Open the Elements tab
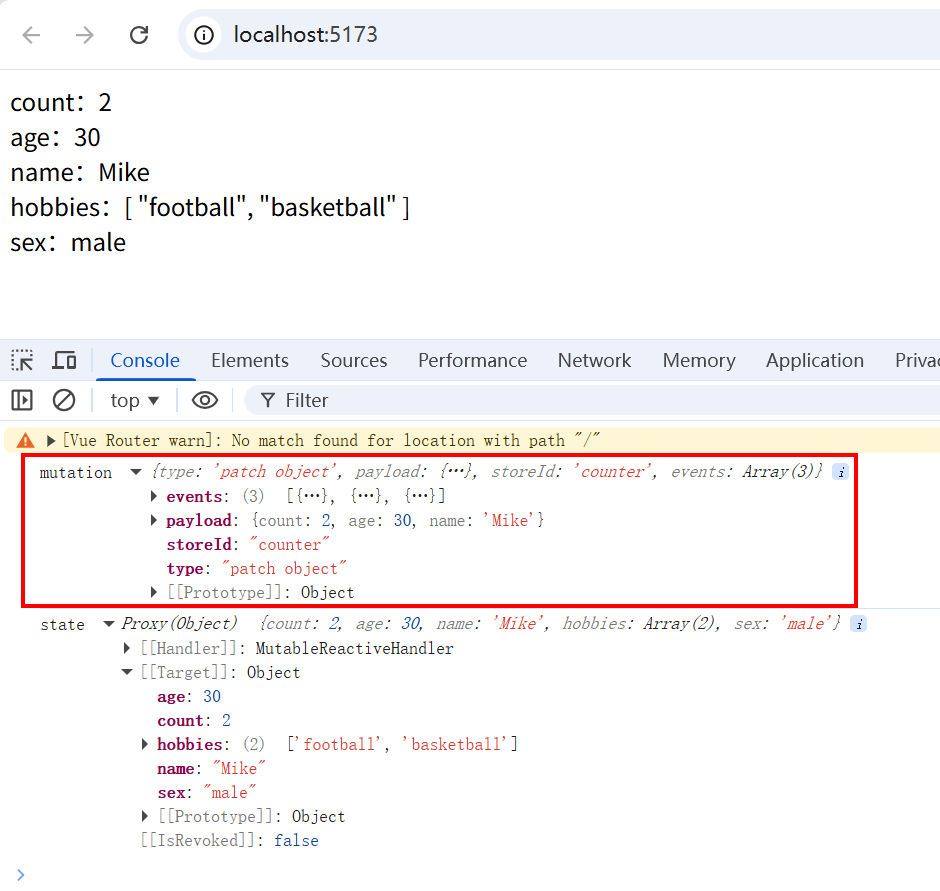 (x=249, y=360)
